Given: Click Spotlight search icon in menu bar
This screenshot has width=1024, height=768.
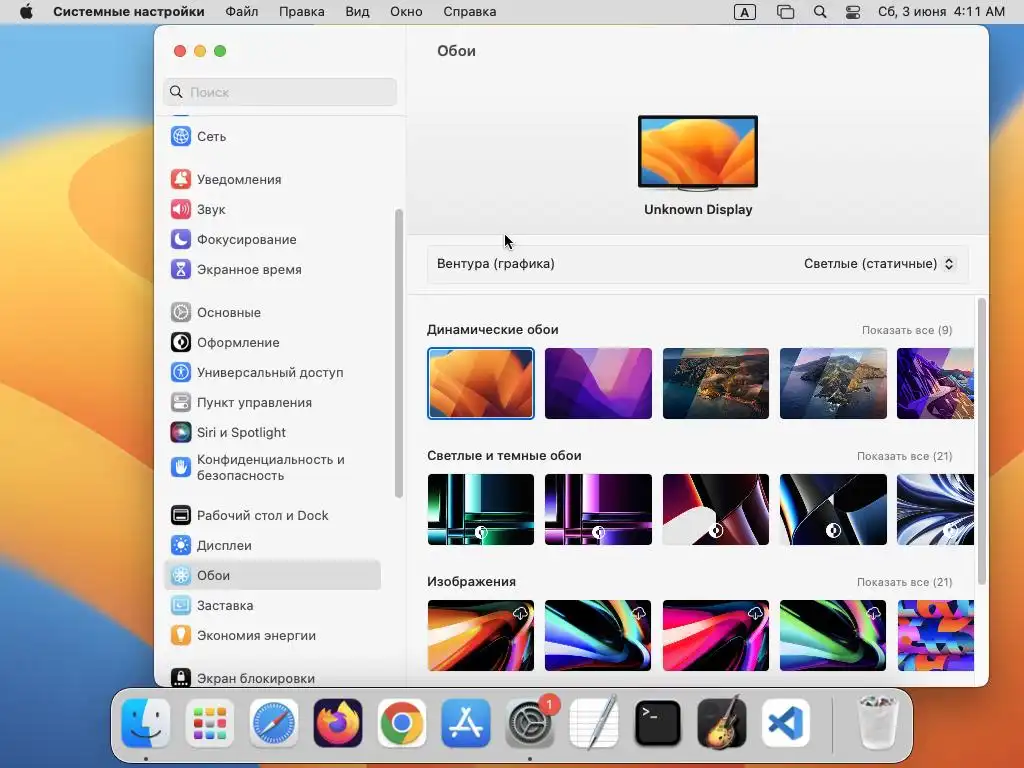Looking at the screenshot, I should click(820, 12).
